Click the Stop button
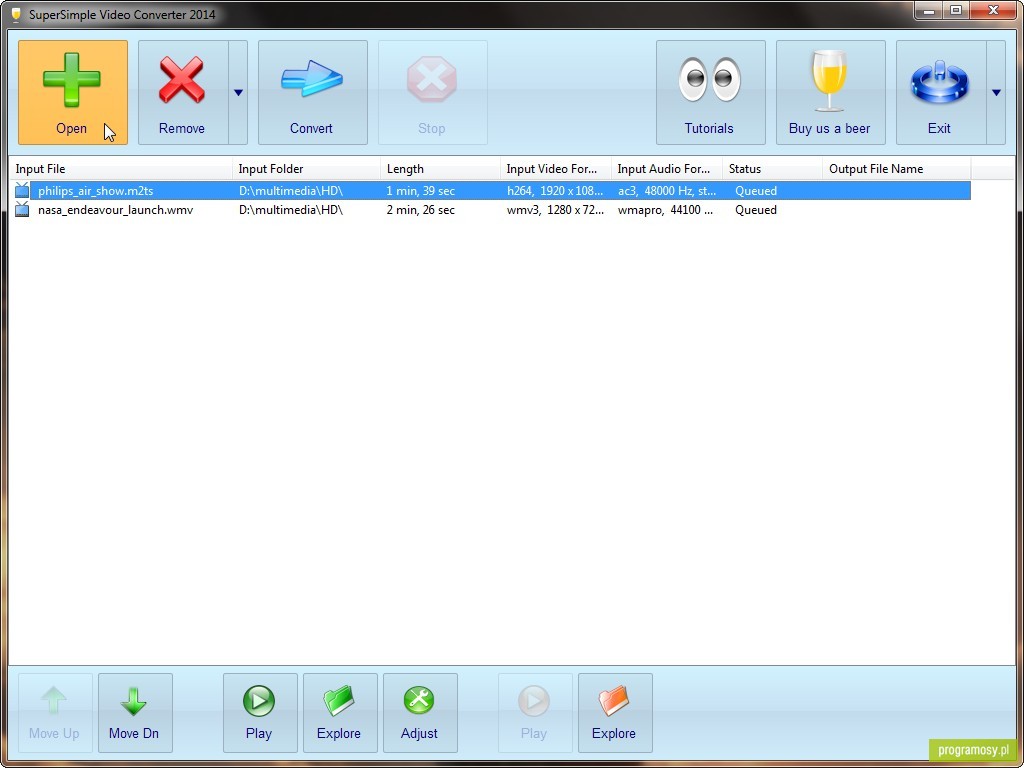This screenshot has width=1024, height=768. [x=432, y=92]
